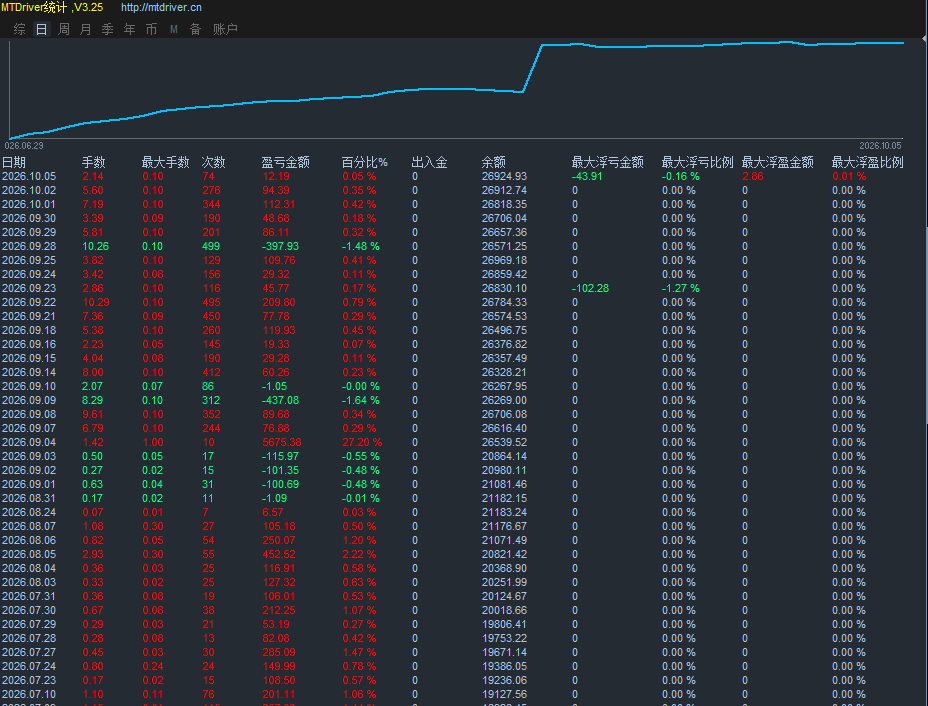Click the 日期 column header

[x=14, y=162]
